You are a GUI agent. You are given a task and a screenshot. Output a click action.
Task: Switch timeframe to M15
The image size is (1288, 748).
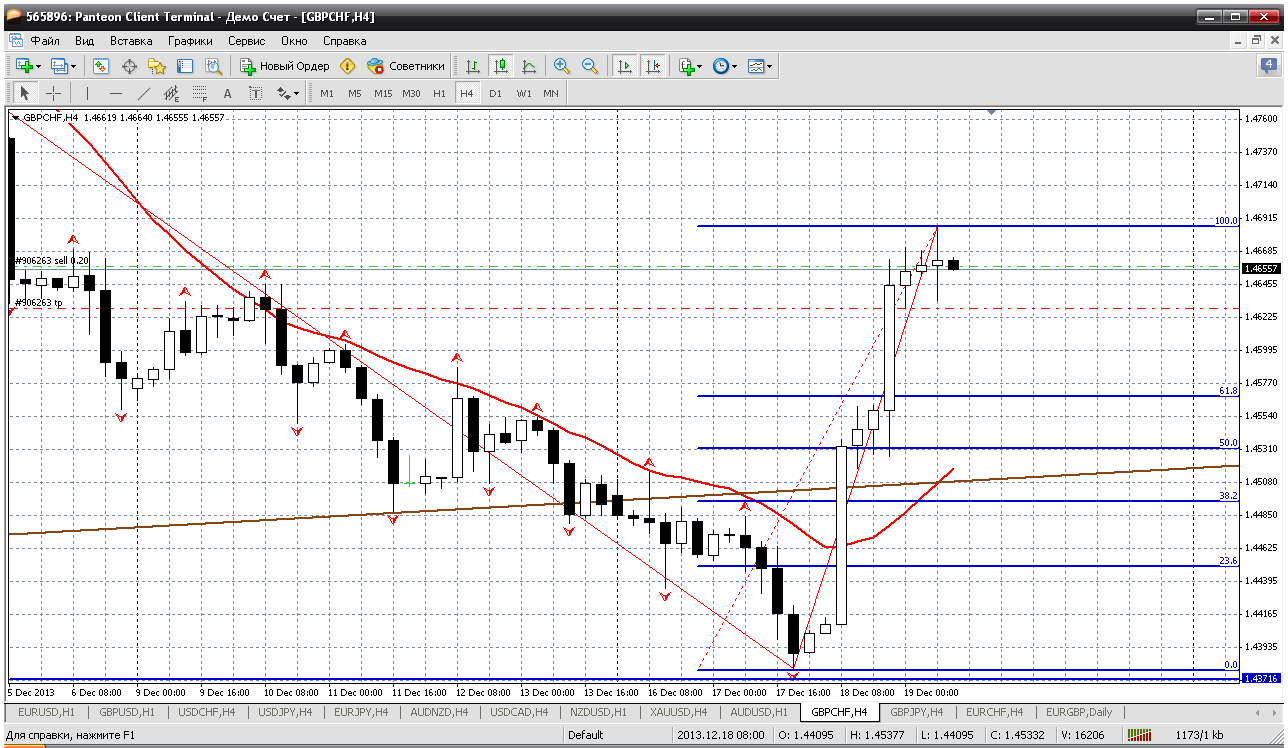[x=383, y=93]
